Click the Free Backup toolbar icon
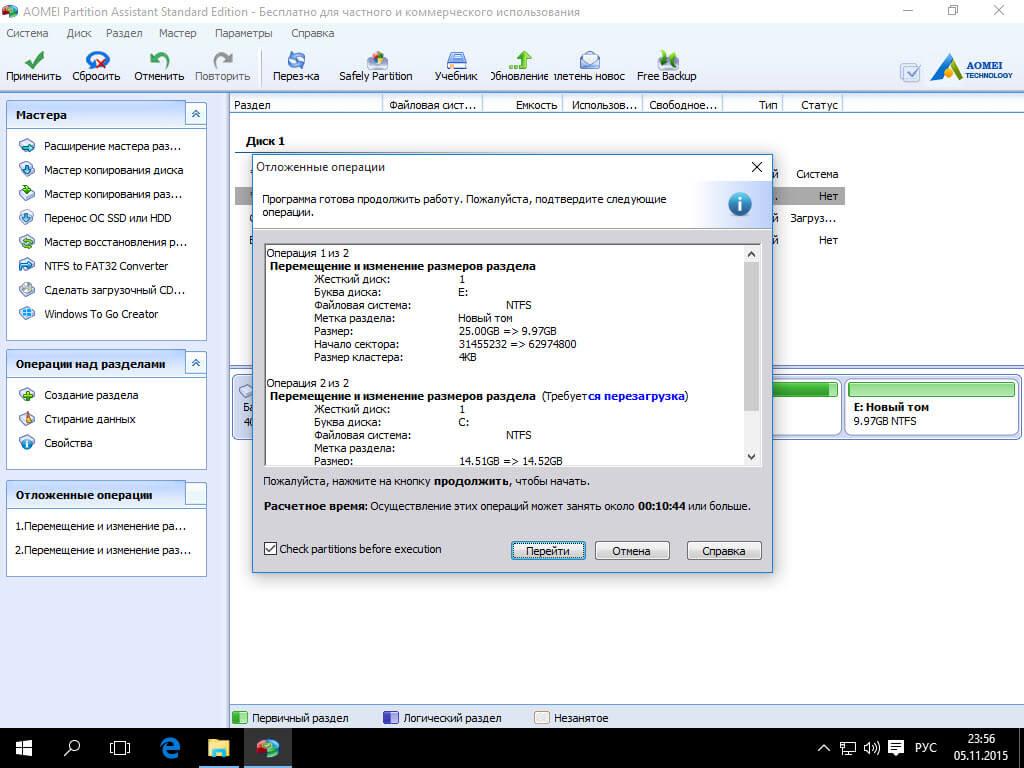The width and height of the screenshot is (1024, 768). point(666,67)
